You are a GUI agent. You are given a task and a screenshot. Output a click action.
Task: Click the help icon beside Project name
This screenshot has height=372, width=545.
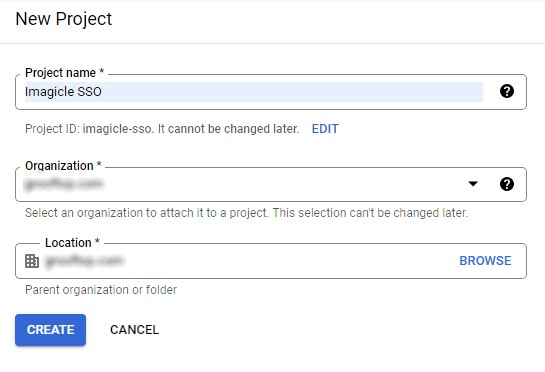click(x=507, y=91)
